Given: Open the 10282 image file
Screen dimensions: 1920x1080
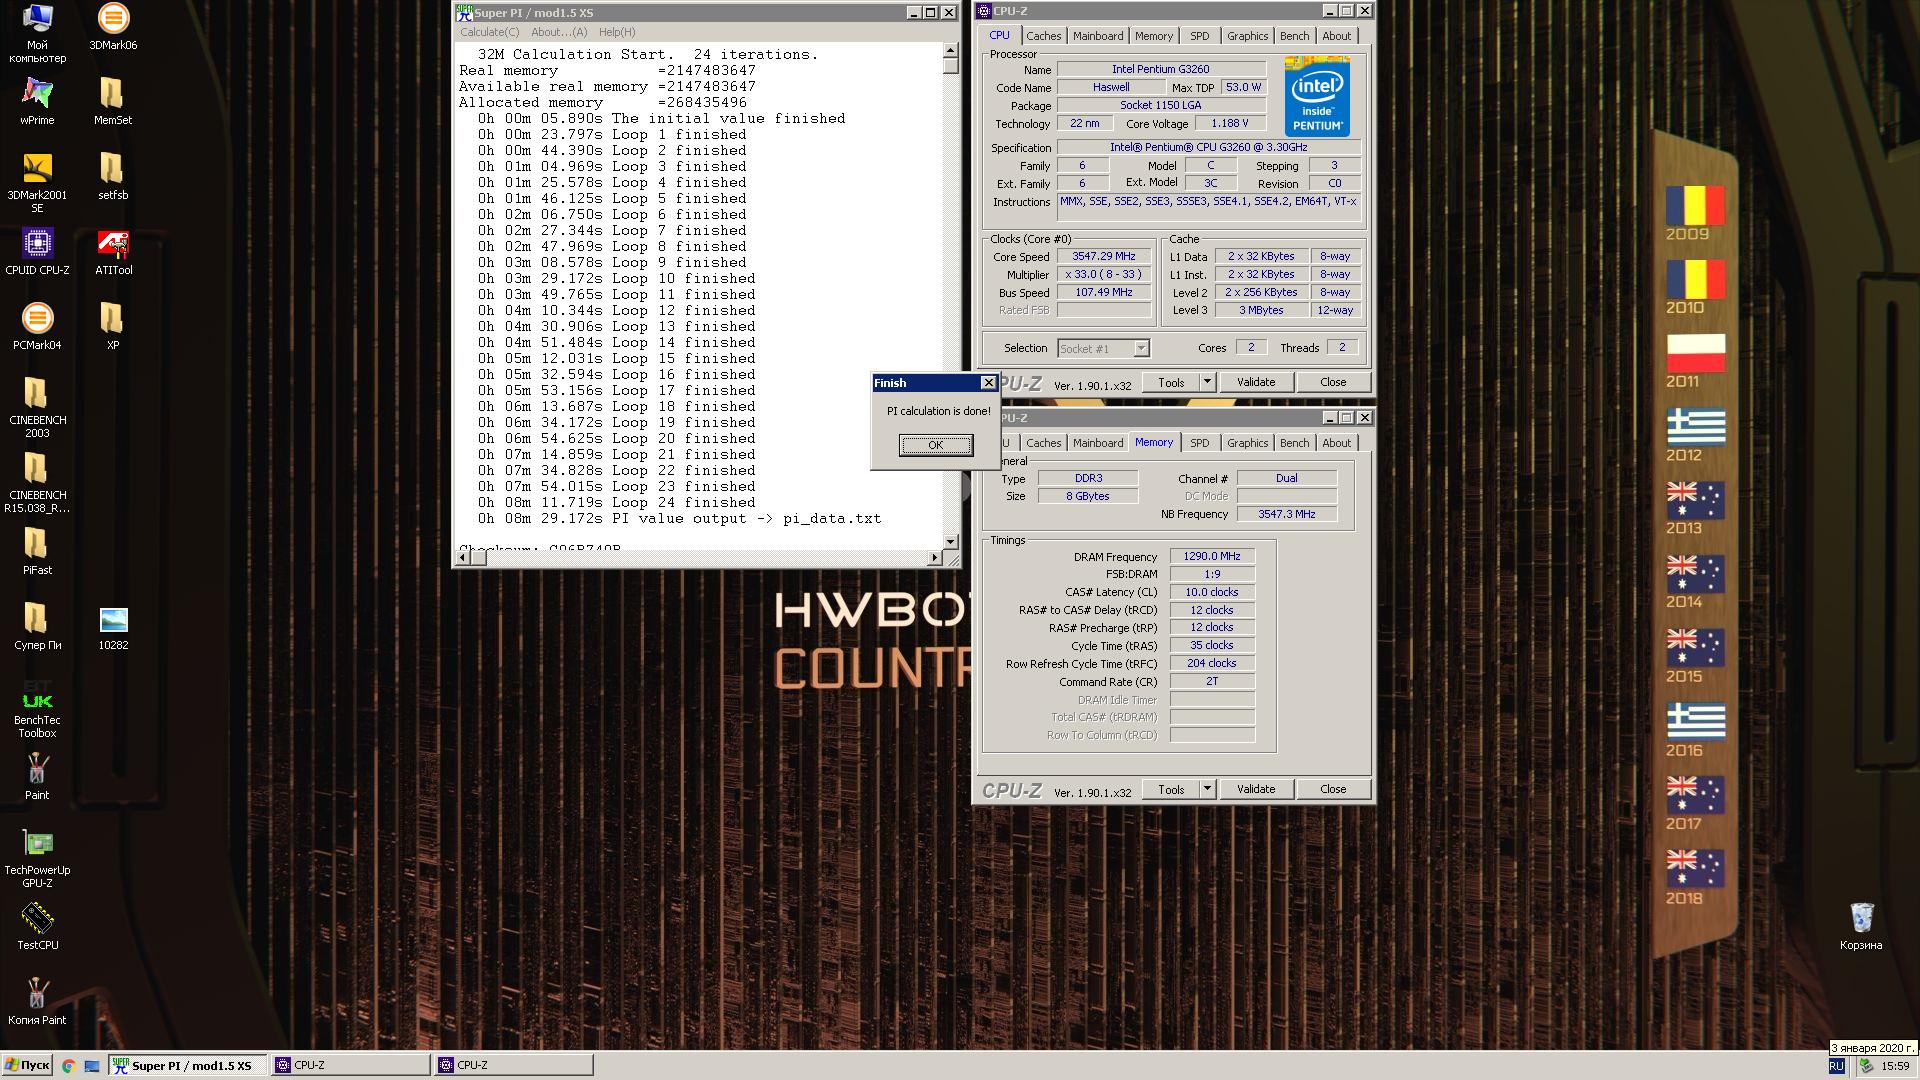Looking at the screenshot, I should pos(113,626).
